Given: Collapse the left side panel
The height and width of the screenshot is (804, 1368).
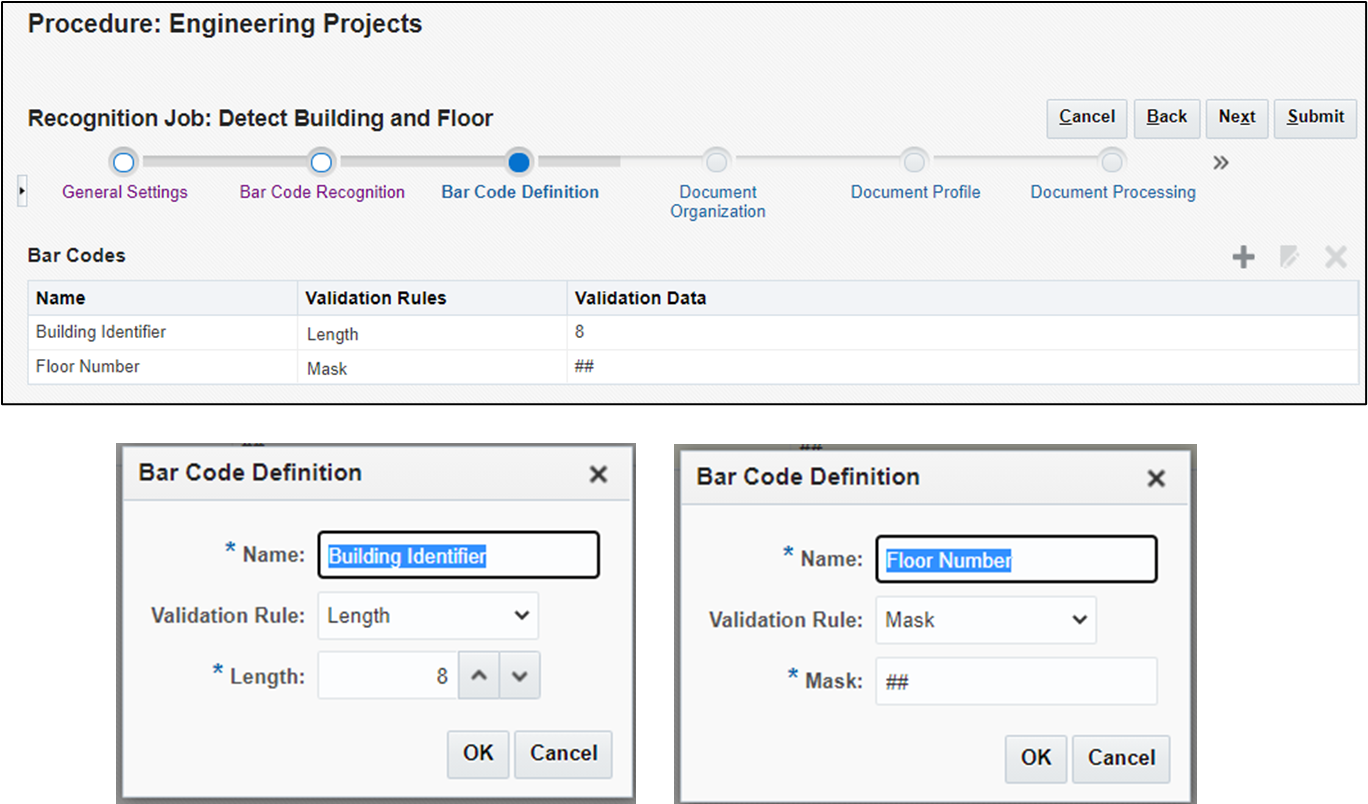Looking at the screenshot, I should tap(21, 189).
